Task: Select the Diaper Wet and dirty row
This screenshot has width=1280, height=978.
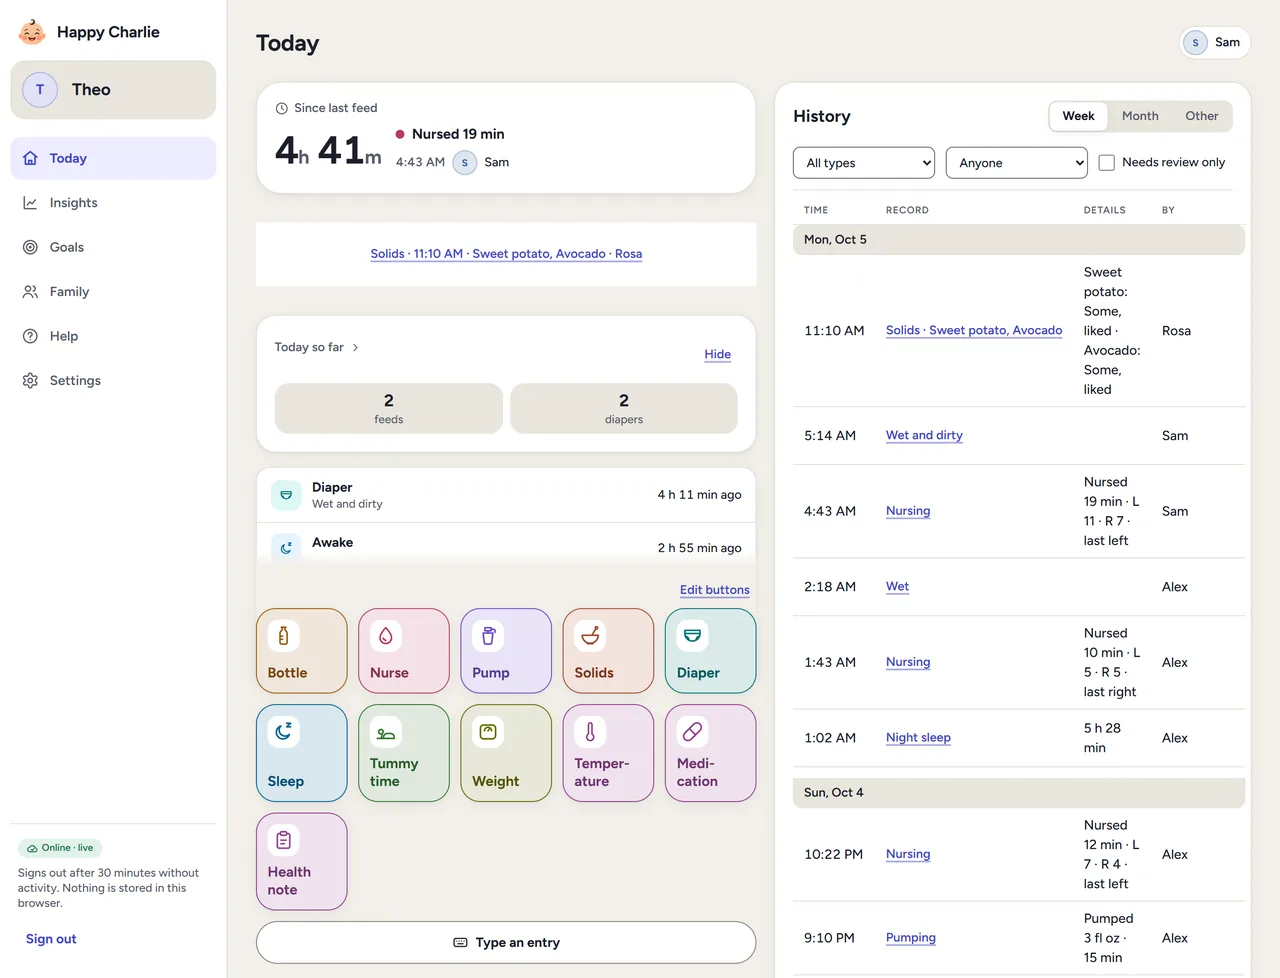Action: tap(506, 495)
